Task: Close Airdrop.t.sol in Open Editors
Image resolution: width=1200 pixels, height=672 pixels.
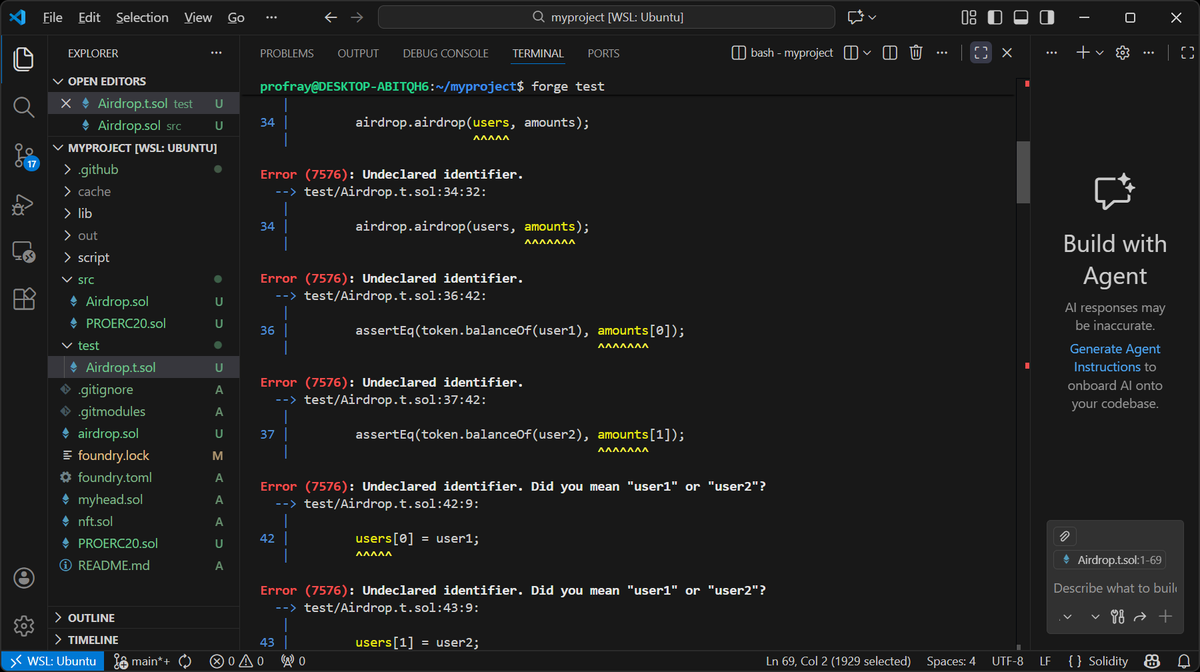Action: 66,103
